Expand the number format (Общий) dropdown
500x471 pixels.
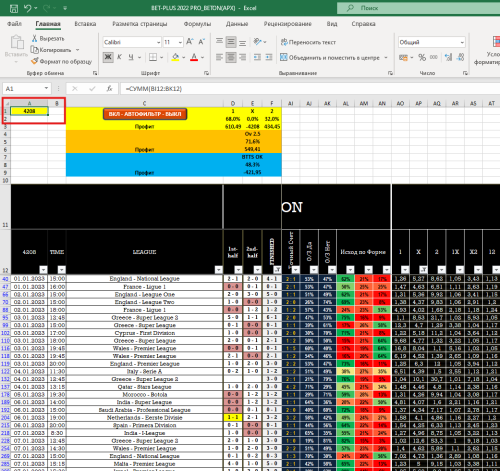click(x=462, y=42)
